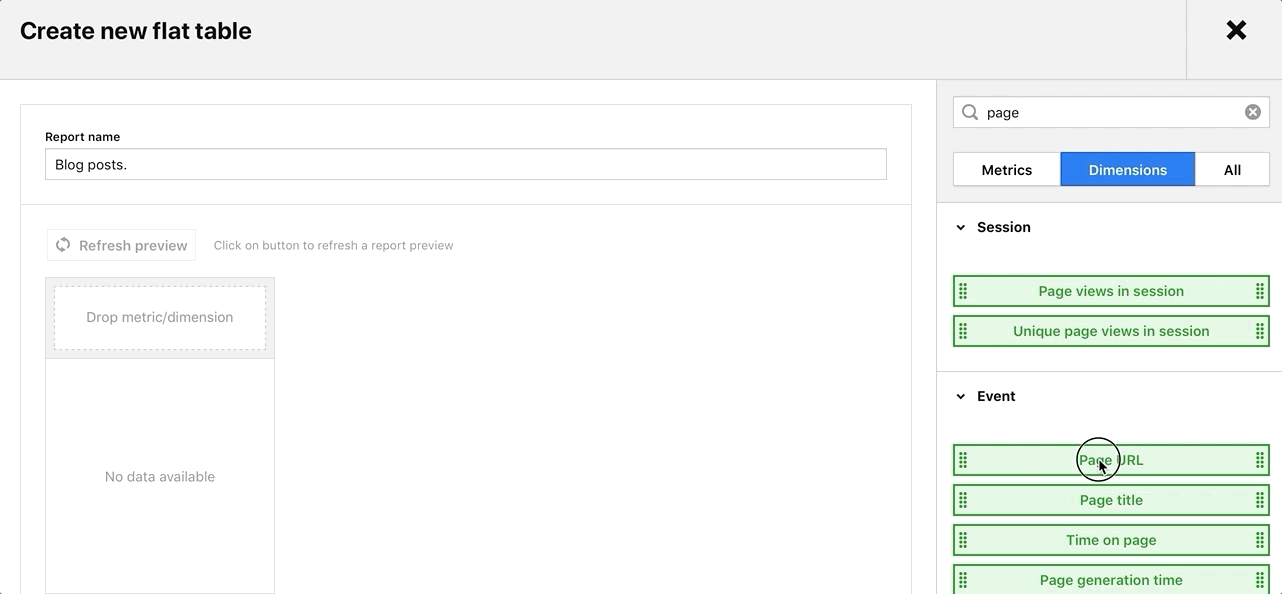Click the 'Report name' label
1282x594 pixels.
coord(83,137)
